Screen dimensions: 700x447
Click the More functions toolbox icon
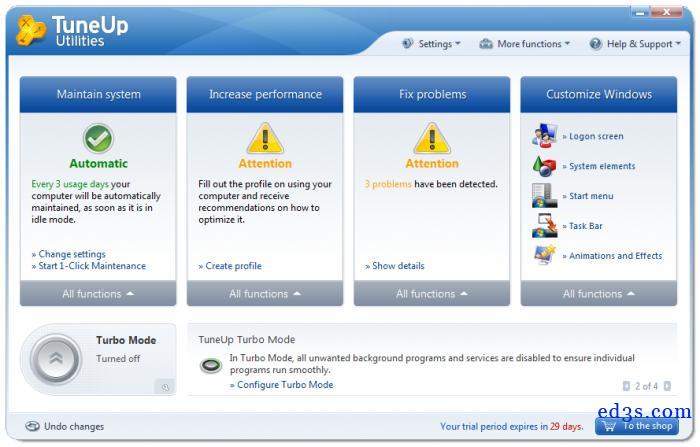pos(485,44)
